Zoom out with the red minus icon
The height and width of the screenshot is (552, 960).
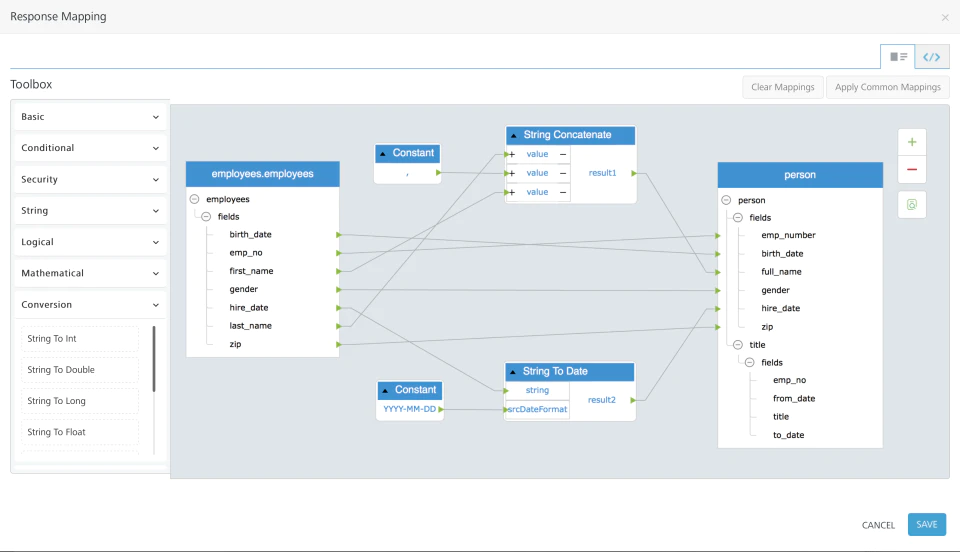912,170
